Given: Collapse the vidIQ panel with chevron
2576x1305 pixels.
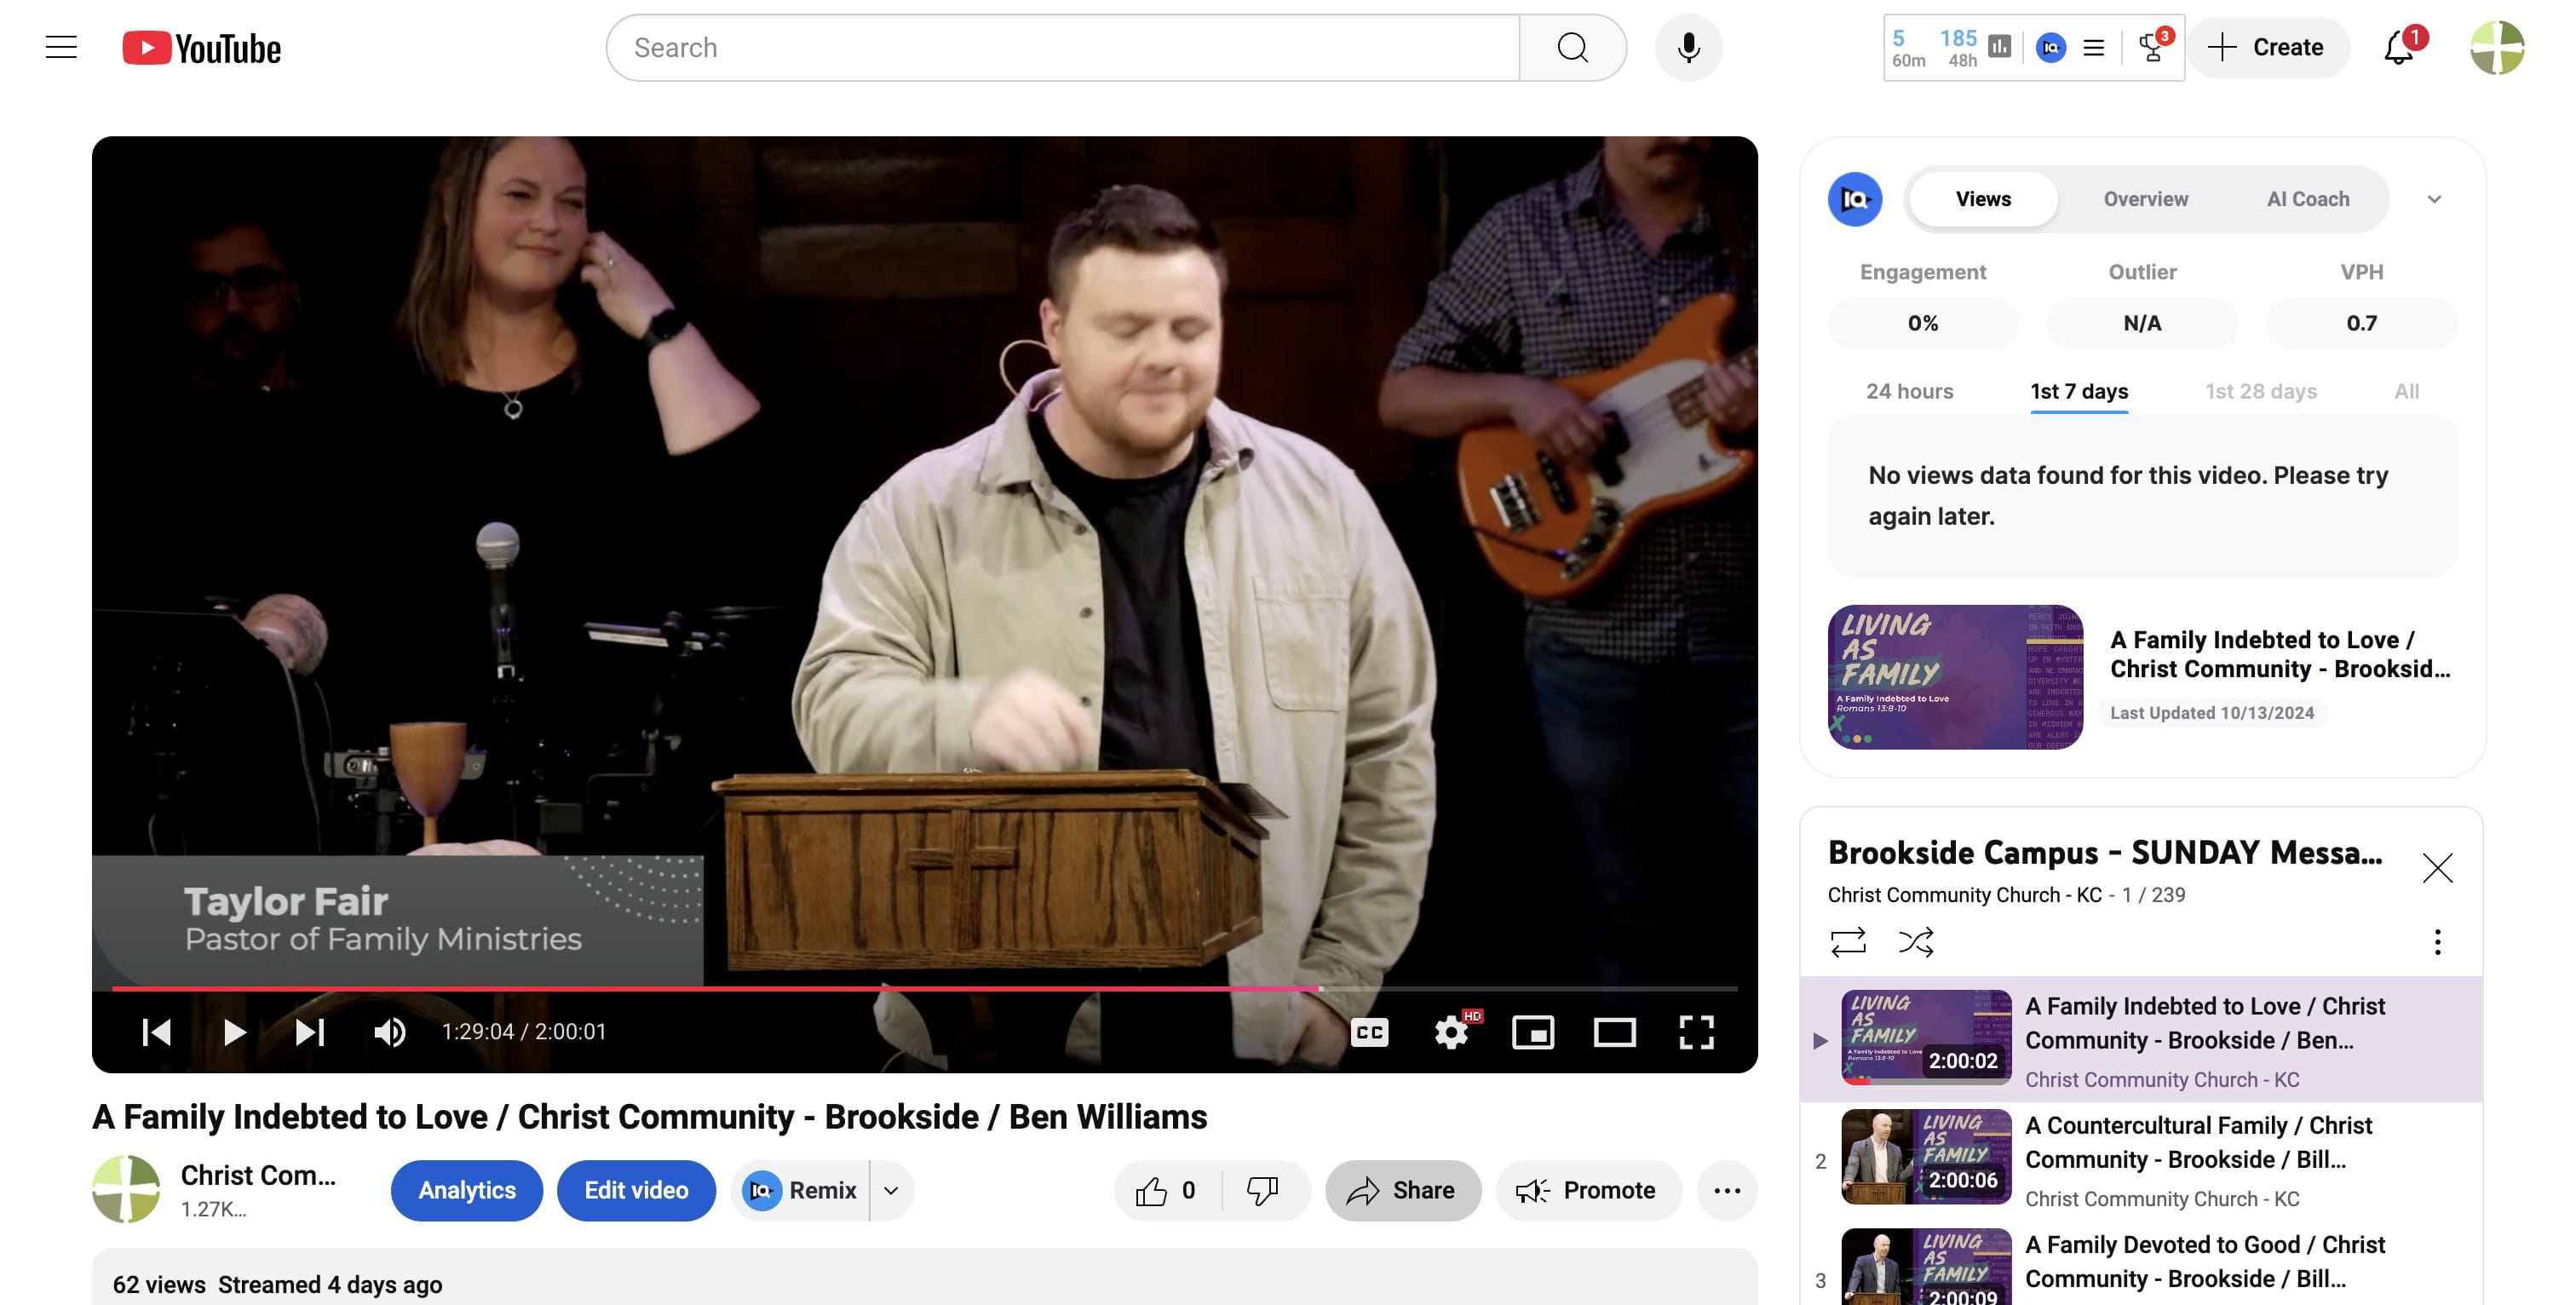Looking at the screenshot, I should click(2434, 199).
